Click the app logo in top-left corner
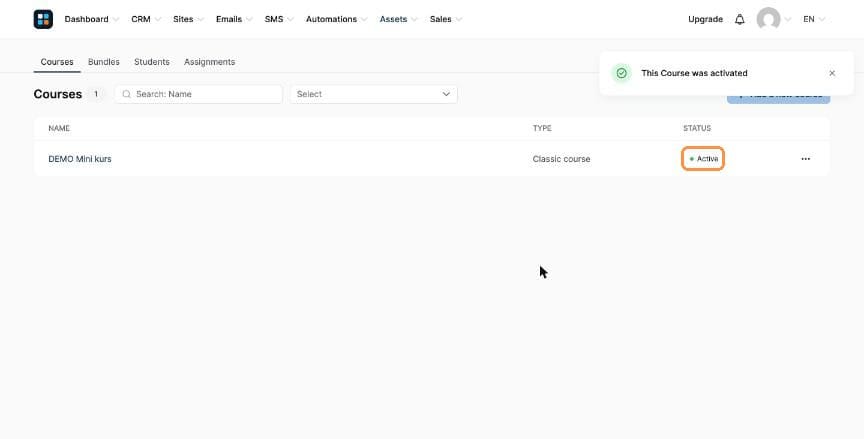Screen dimensions: 864x439 [x=43, y=19]
